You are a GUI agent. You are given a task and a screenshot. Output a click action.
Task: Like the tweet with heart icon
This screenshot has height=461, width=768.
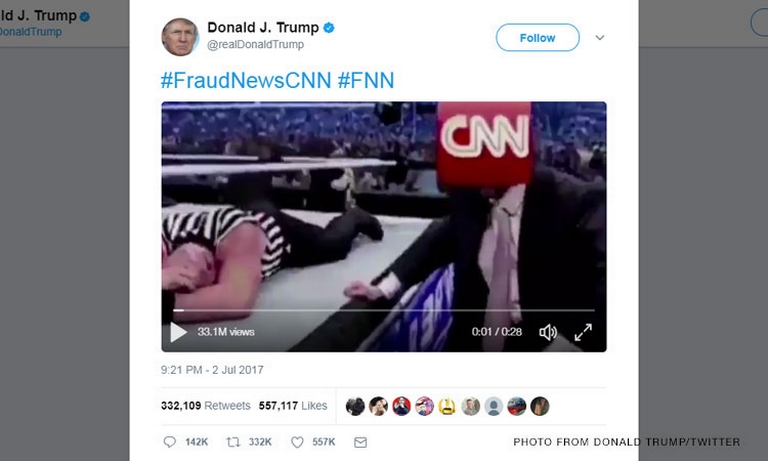(x=297, y=442)
